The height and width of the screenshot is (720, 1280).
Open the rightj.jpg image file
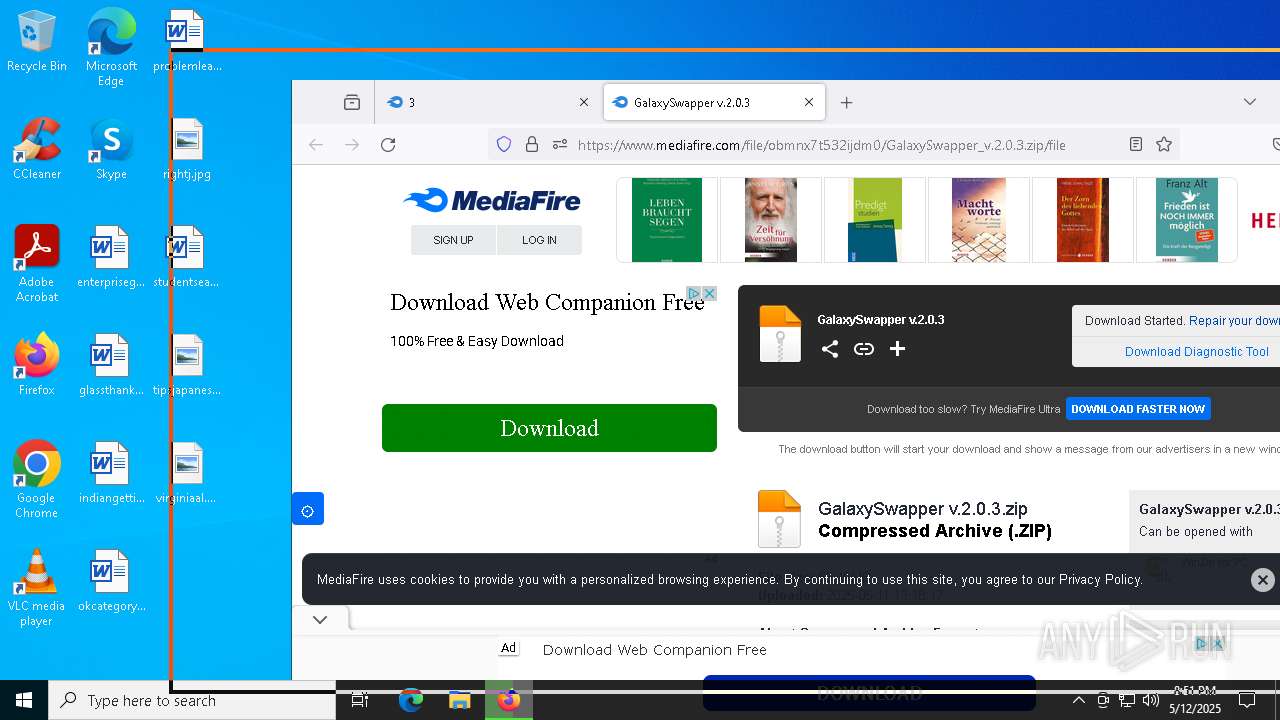click(187, 150)
